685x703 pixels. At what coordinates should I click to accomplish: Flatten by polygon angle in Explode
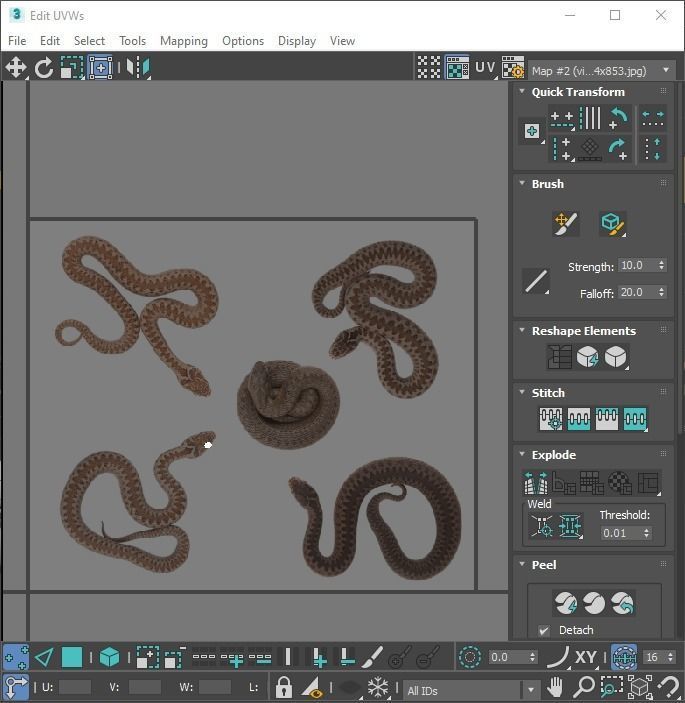click(564, 483)
